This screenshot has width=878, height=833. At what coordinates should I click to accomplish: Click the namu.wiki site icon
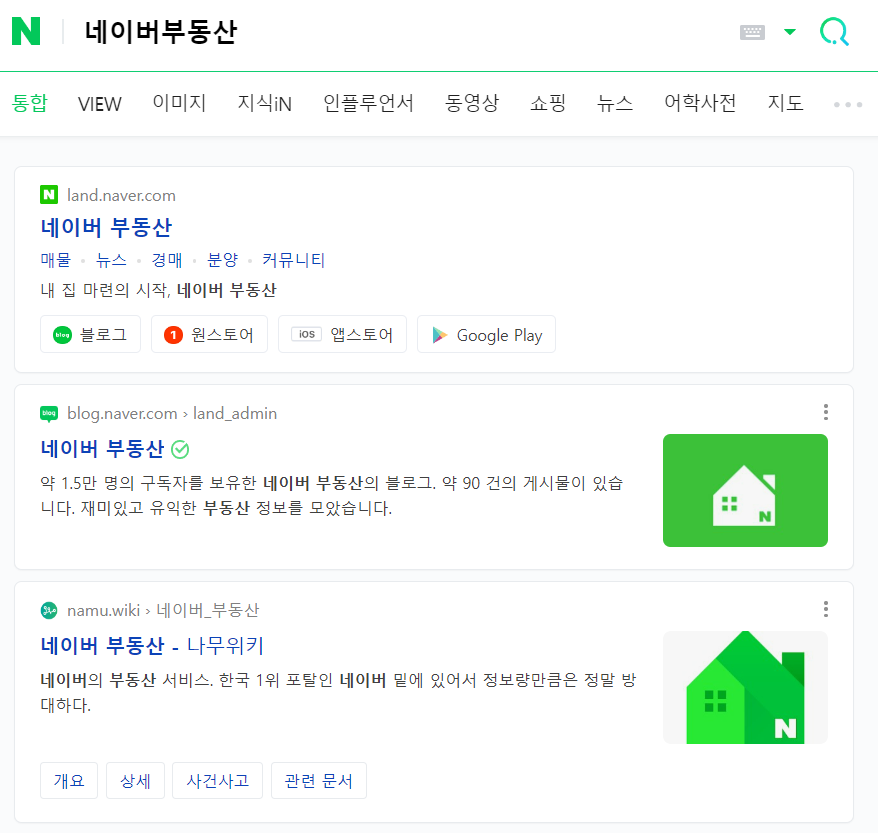(x=47, y=610)
